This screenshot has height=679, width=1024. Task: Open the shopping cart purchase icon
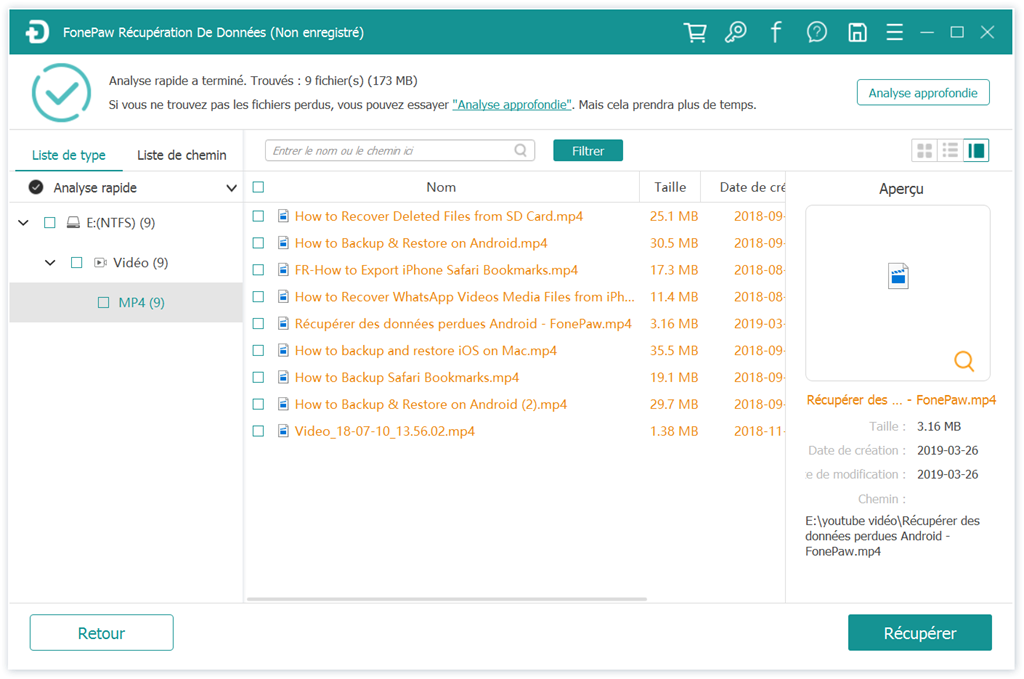coord(695,32)
